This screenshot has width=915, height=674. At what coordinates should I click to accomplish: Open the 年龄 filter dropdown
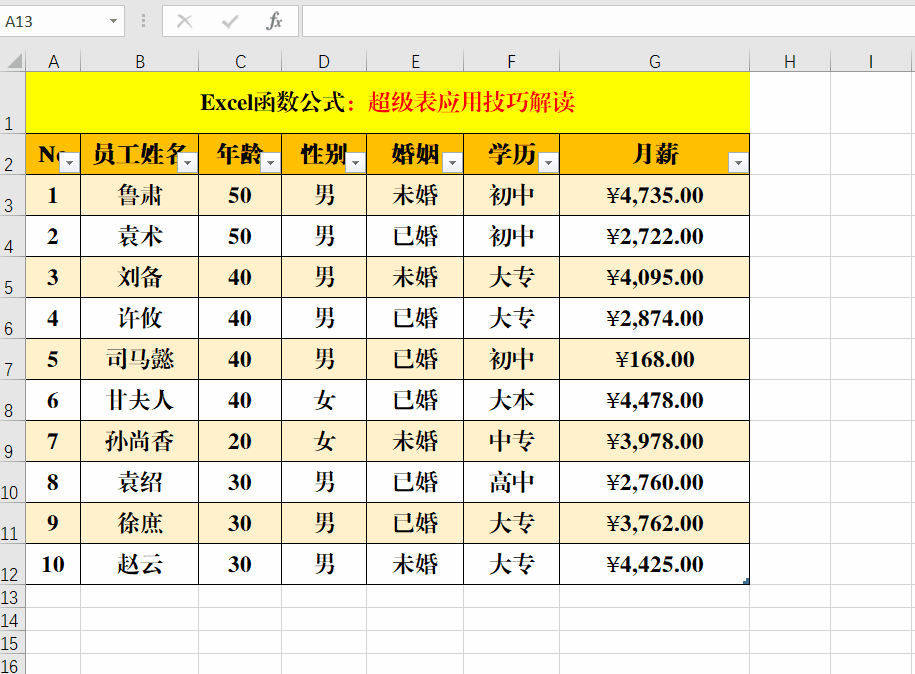click(270, 163)
